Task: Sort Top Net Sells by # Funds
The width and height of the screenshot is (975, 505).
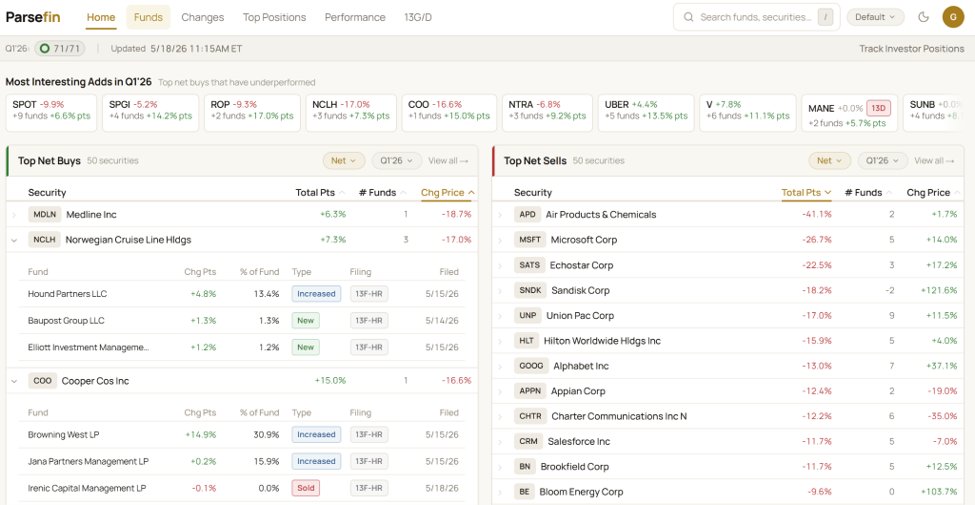Action: click(868, 193)
